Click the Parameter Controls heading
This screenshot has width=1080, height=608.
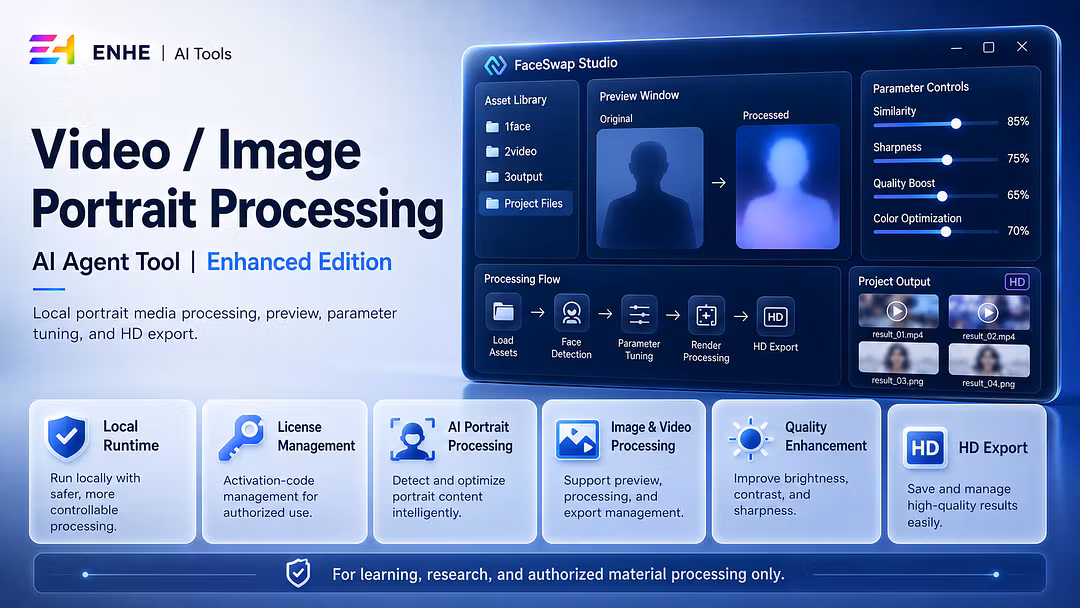(920, 87)
